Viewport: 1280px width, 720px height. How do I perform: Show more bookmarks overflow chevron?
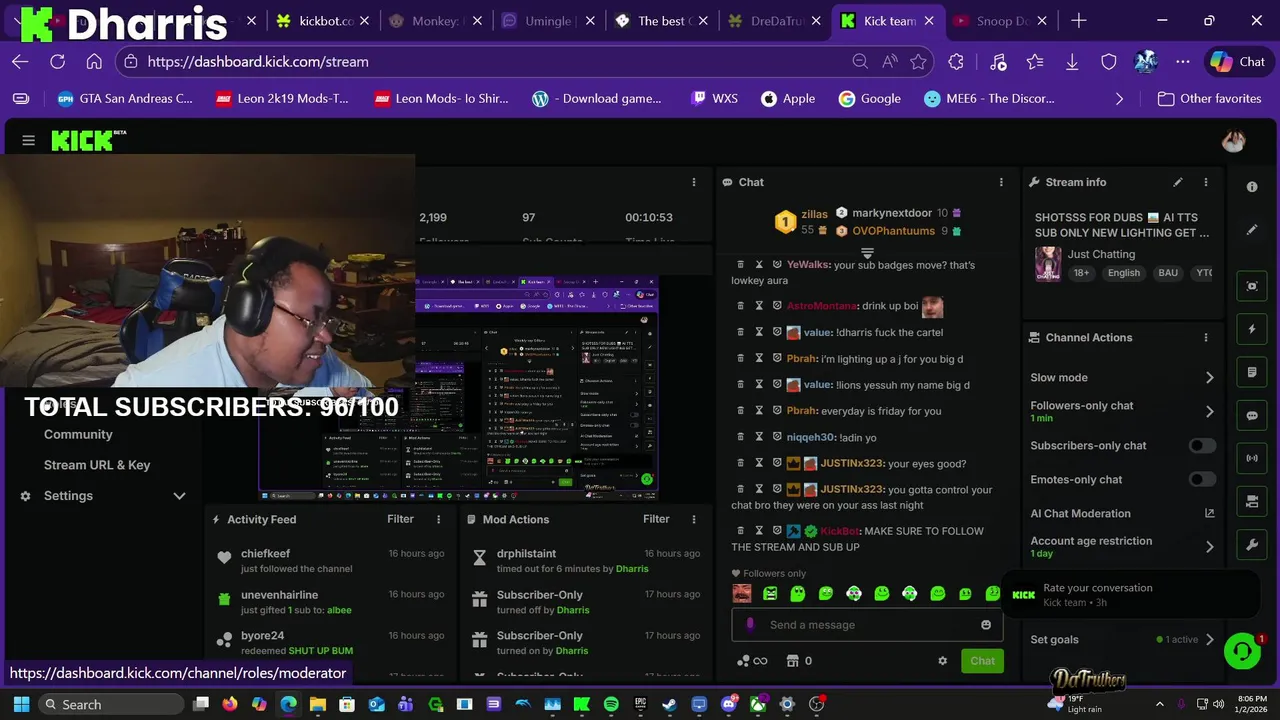tap(1119, 99)
